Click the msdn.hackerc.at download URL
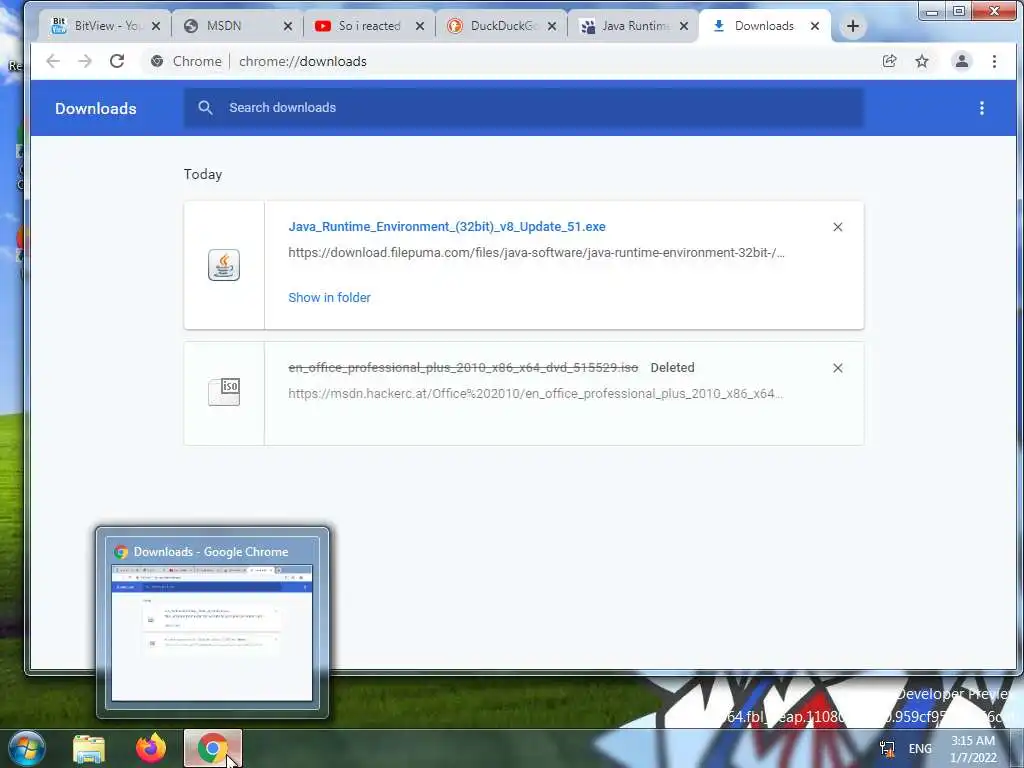Image resolution: width=1024 pixels, height=768 pixels. [x=536, y=394]
